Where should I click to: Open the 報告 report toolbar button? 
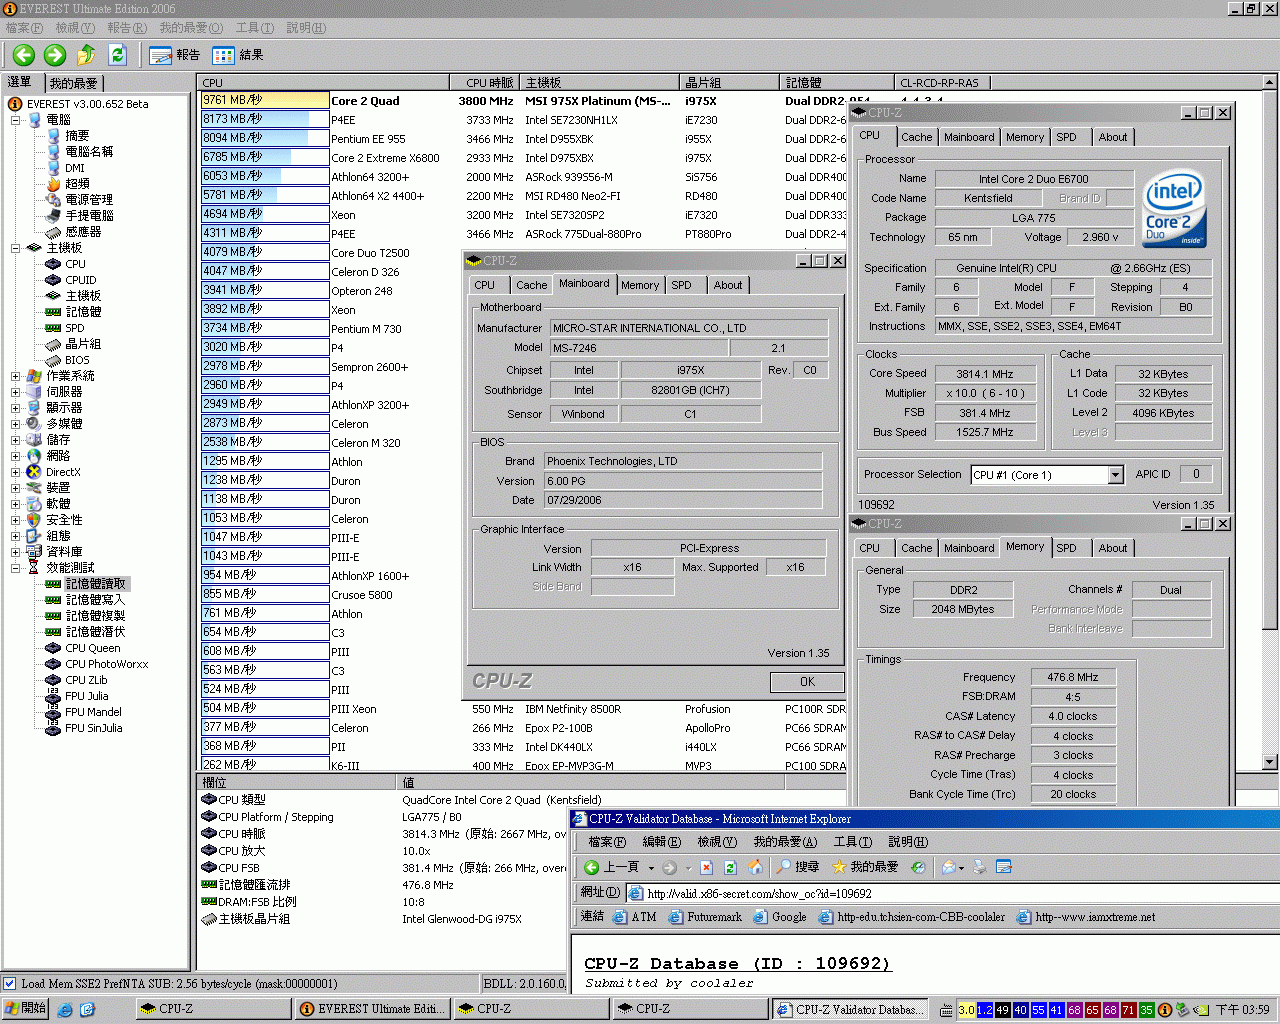174,55
